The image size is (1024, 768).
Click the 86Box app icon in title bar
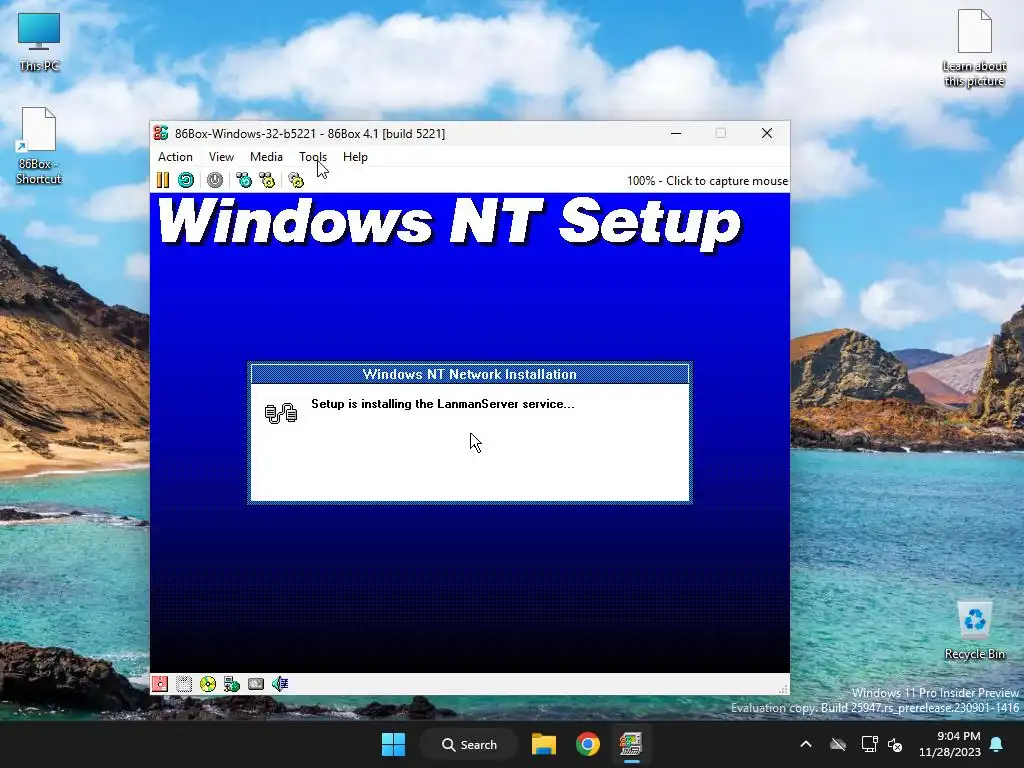161,133
